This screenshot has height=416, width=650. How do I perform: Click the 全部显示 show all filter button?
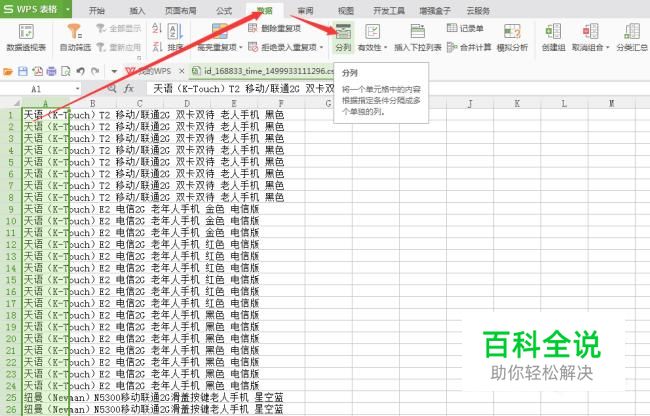119,28
